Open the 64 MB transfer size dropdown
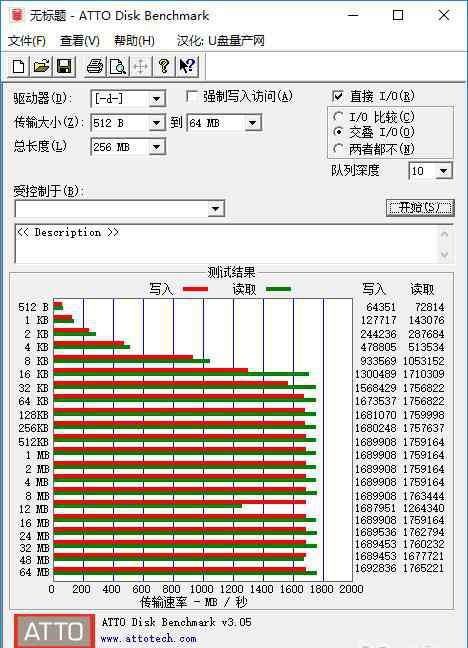468x648 pixels. [253, 123]
